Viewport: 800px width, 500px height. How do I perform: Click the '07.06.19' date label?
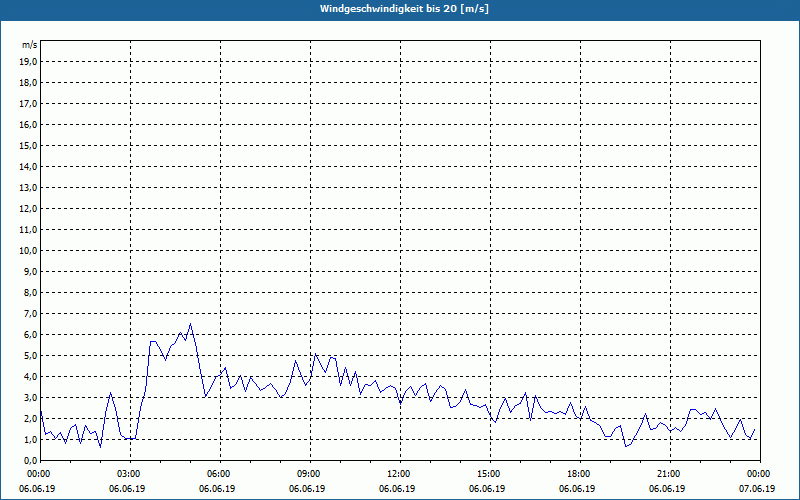click(757, 489)
